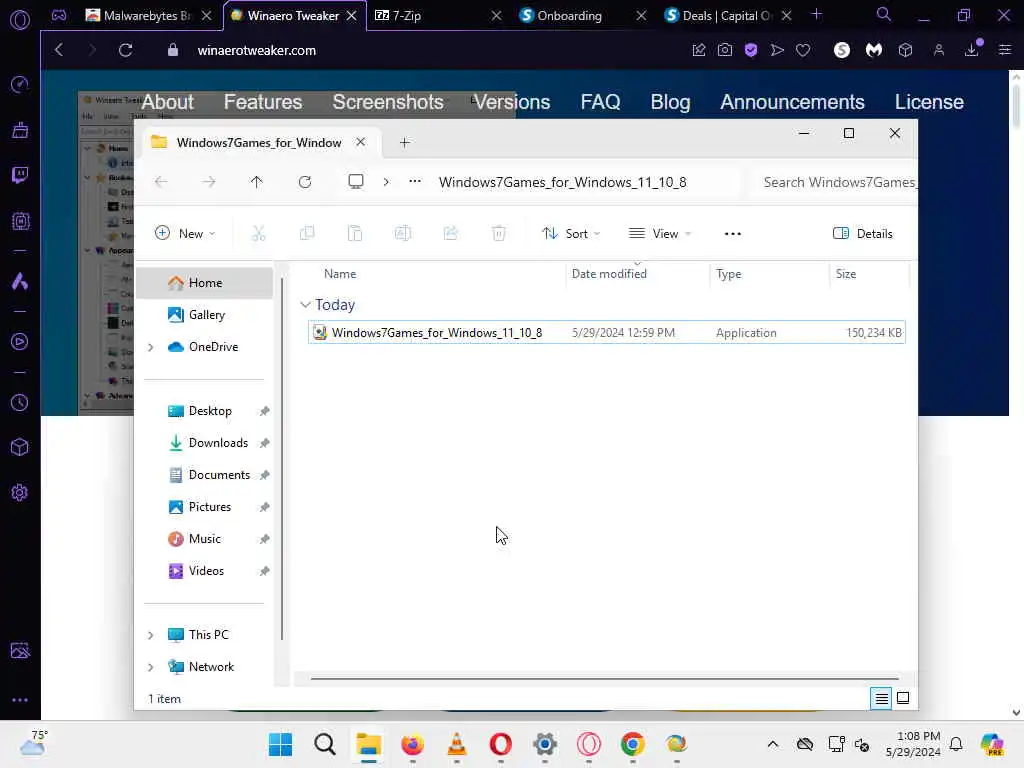
Task: Refresh the File Explorer folder view
Action: point(305,182)
